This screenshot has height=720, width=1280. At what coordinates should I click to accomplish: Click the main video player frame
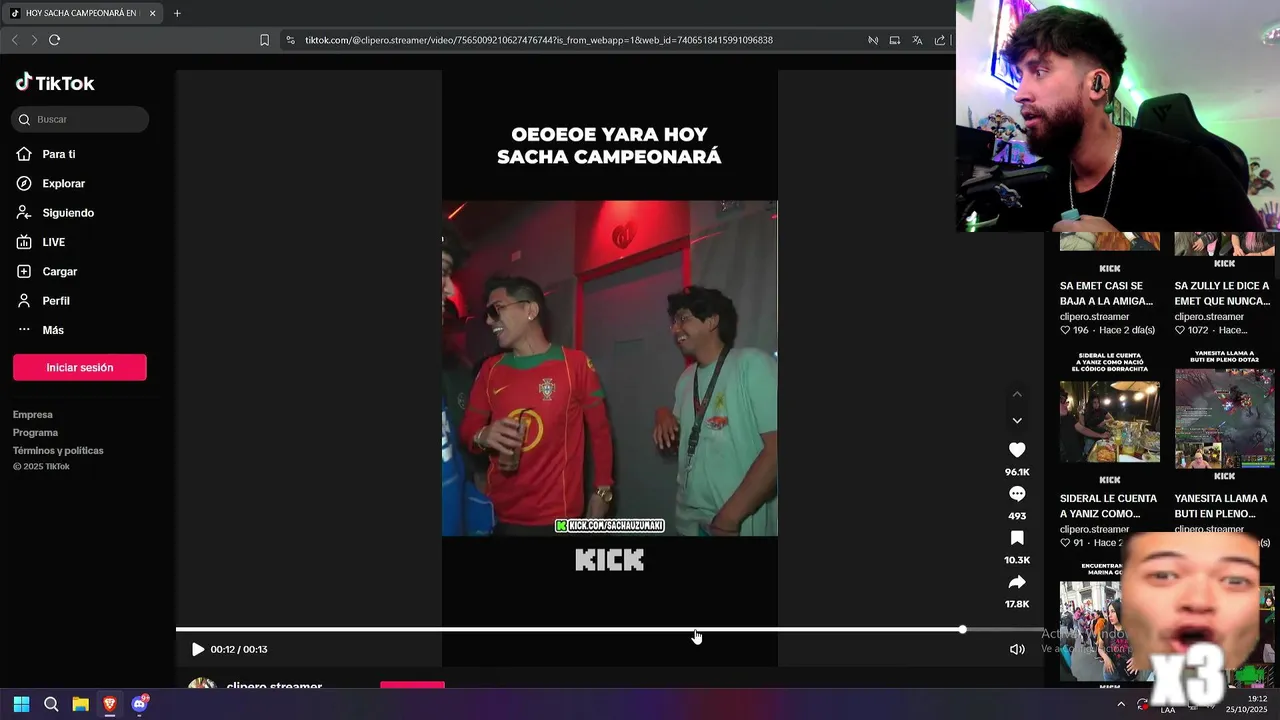610,368
